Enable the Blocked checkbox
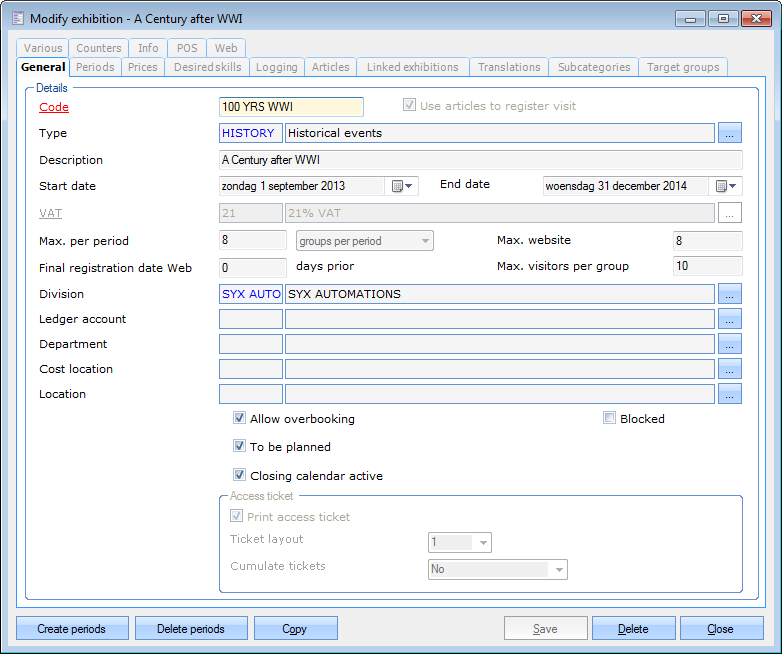 click(610, 419)
